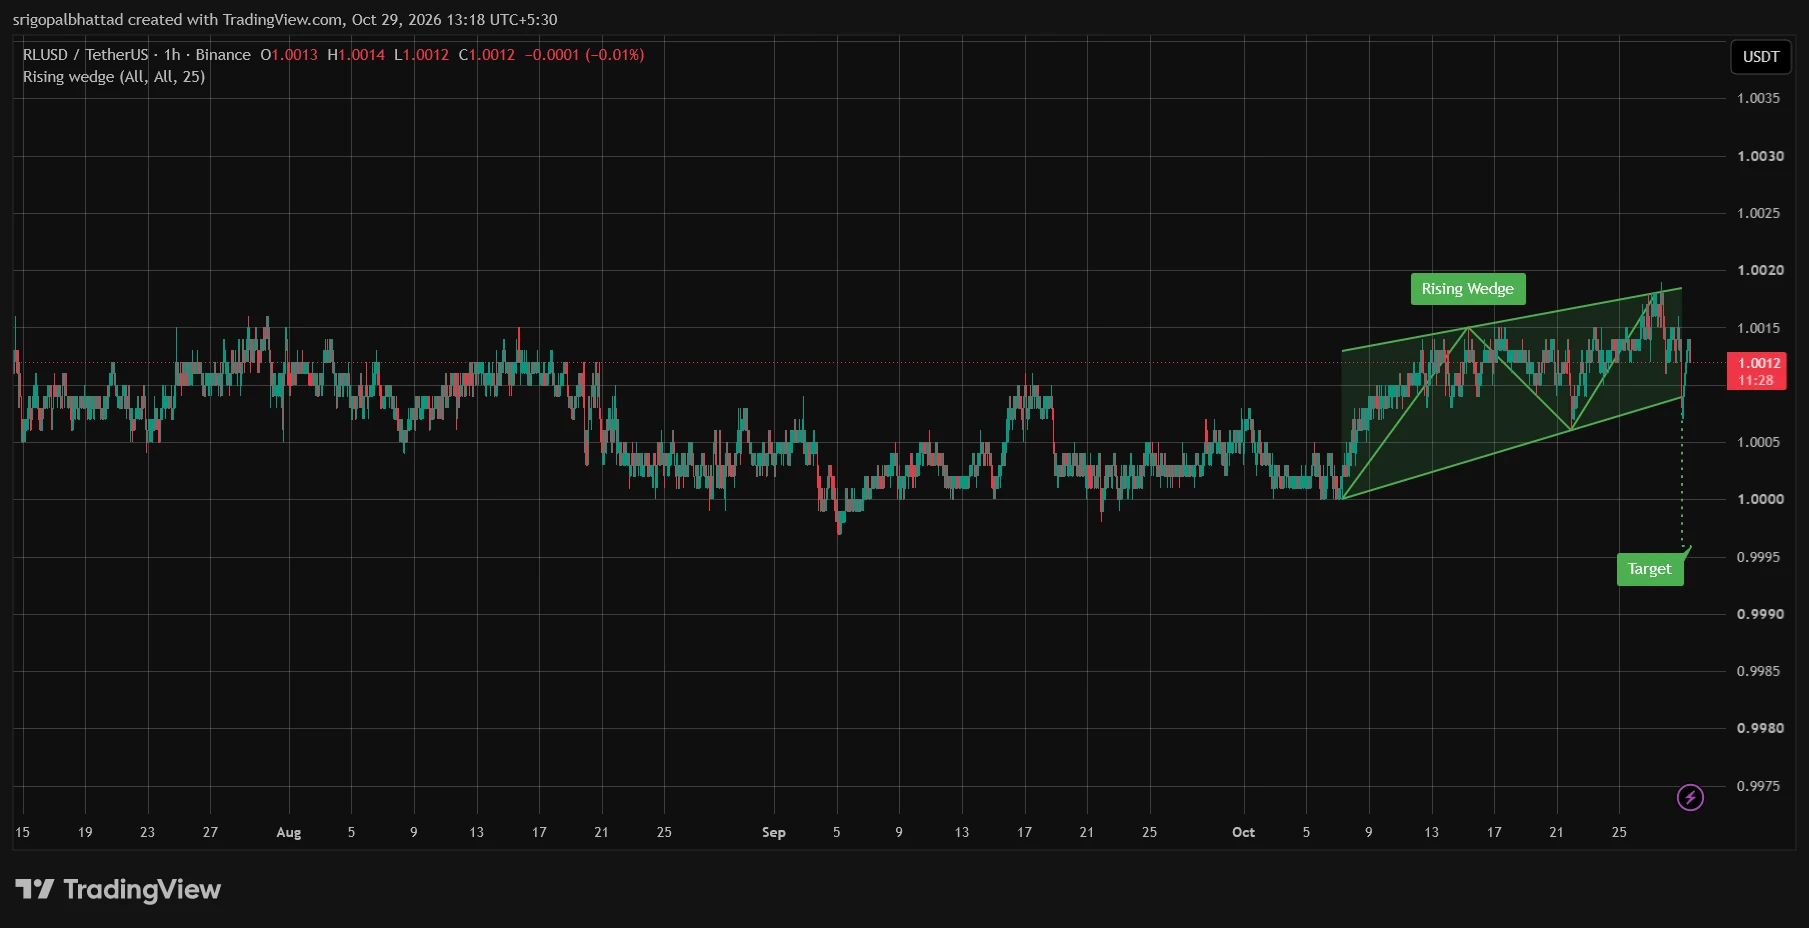1809x928 pixels.
Task: Click the TradingView text in bottom watermark
Action: (142, 889)
